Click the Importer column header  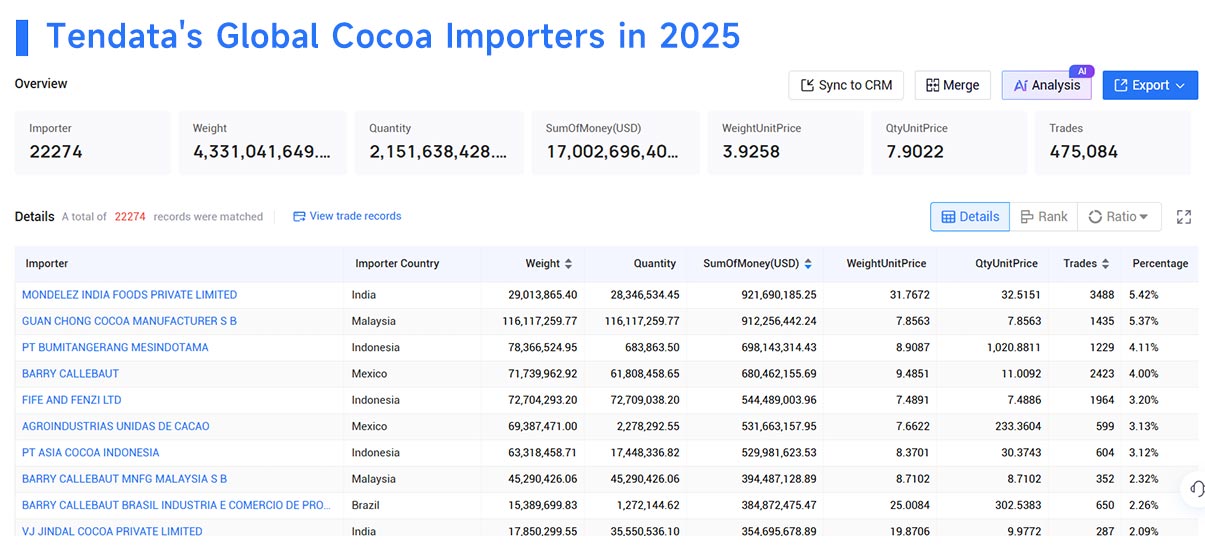pos(47,264)
